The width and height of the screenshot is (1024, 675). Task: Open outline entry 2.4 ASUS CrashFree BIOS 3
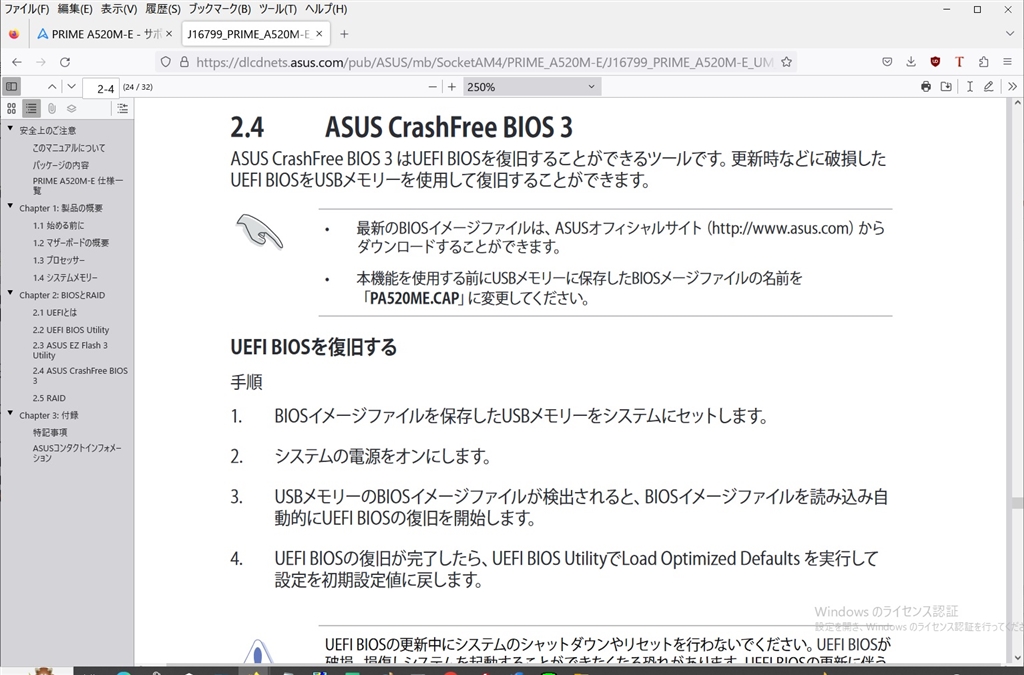click(x=80, y=375)
